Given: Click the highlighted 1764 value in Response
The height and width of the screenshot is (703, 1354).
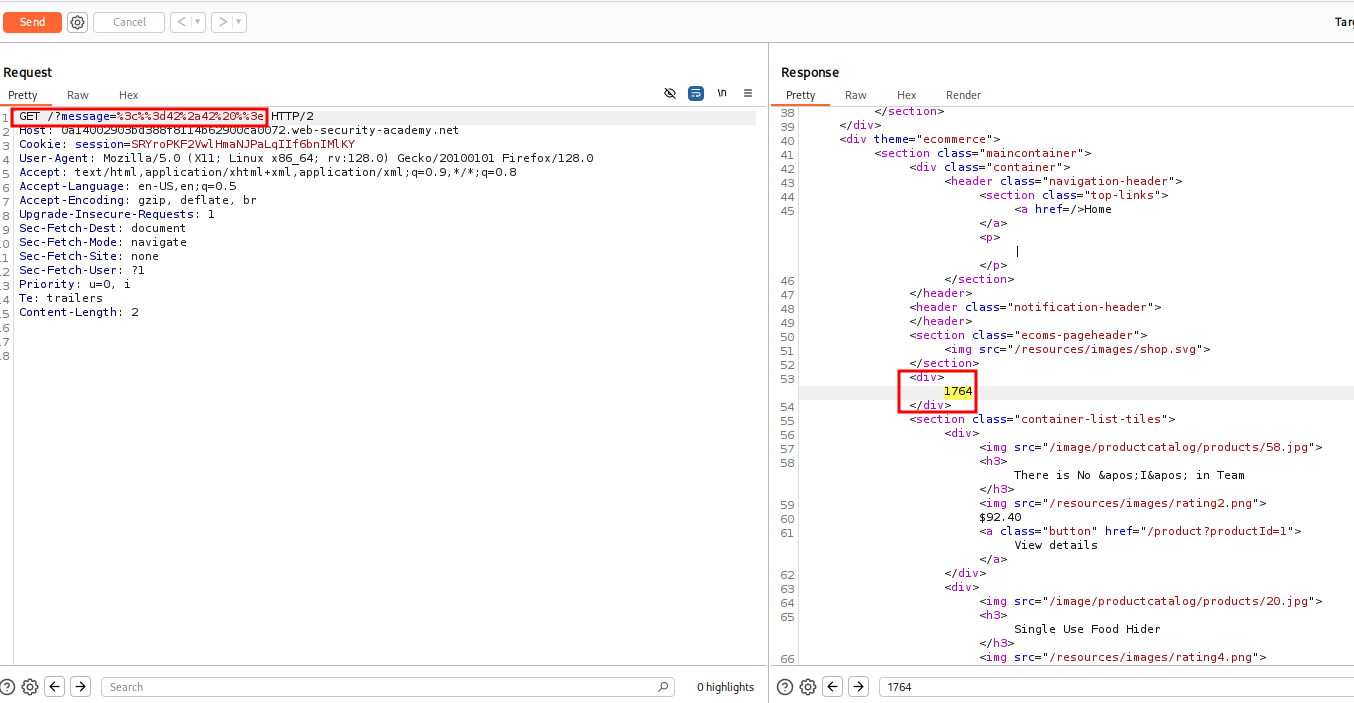Looking at the screenshot, I should 958,391.
